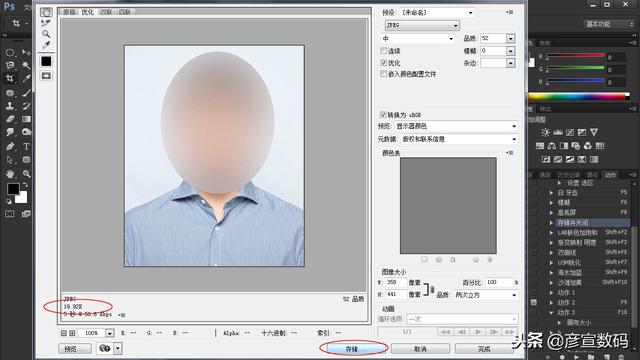
Task: Open the 元数据 metadata dropdown
Action: (459, 139)
